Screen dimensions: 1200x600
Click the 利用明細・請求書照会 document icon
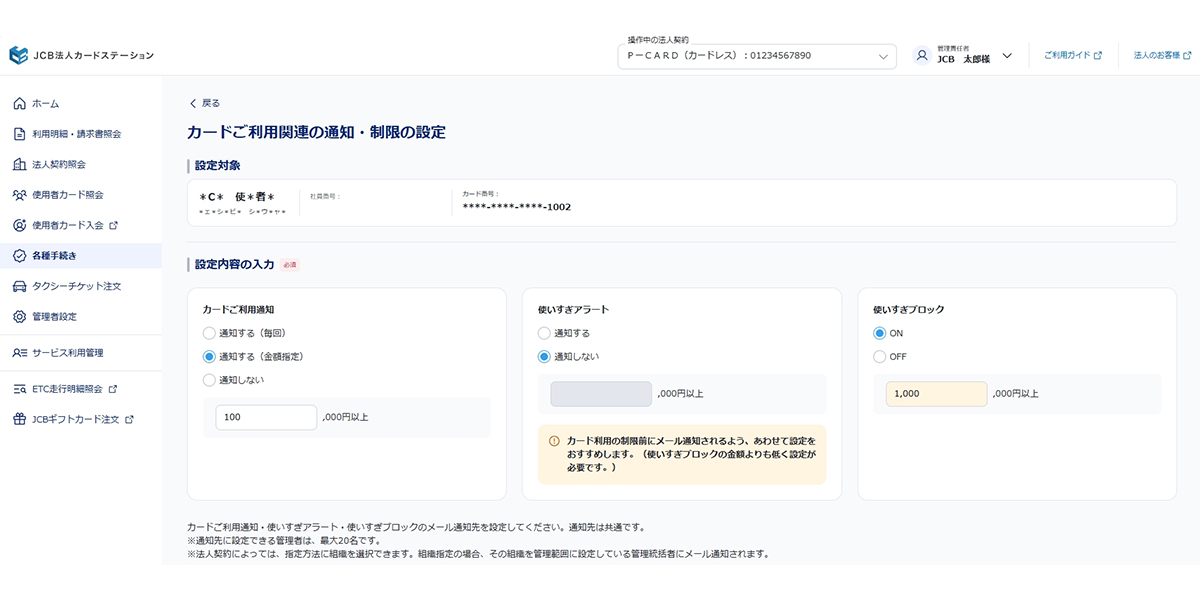pyautogui.click(x=19, y=134)
